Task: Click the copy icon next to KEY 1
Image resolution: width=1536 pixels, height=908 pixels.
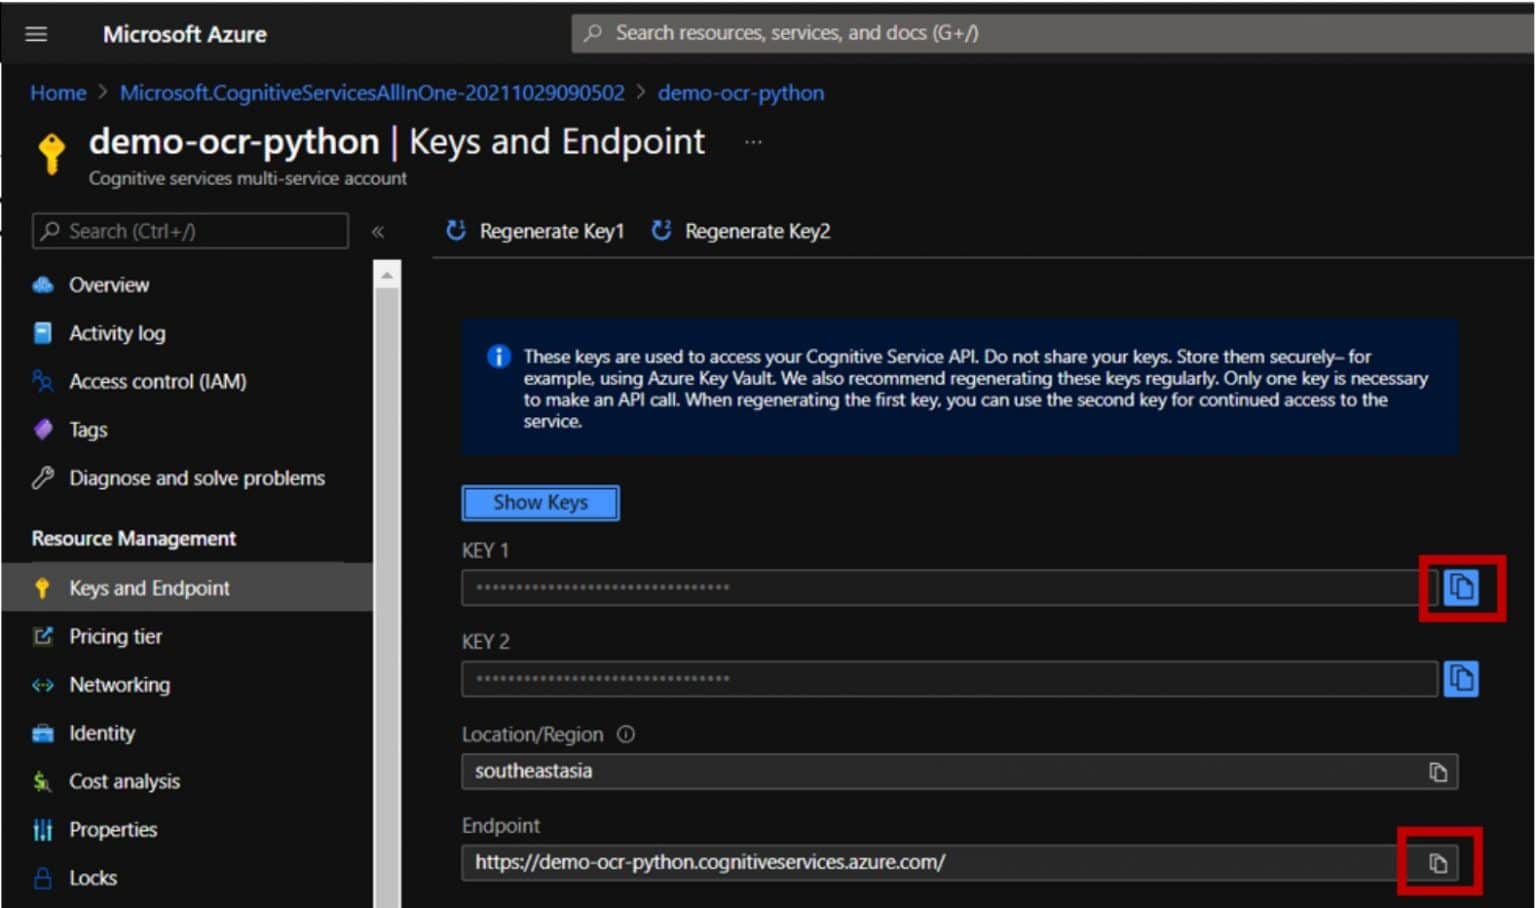Action: (x=1461, y=588)
